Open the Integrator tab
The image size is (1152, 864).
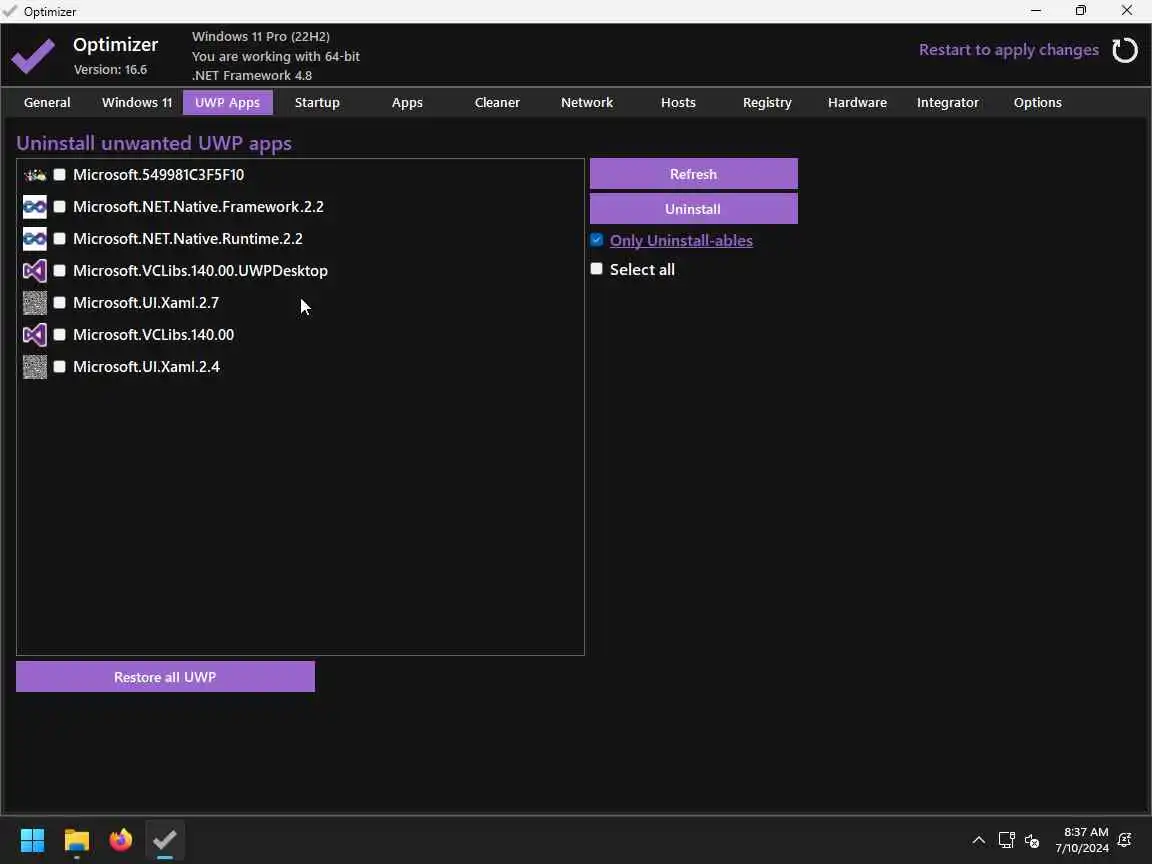[948, 103]
